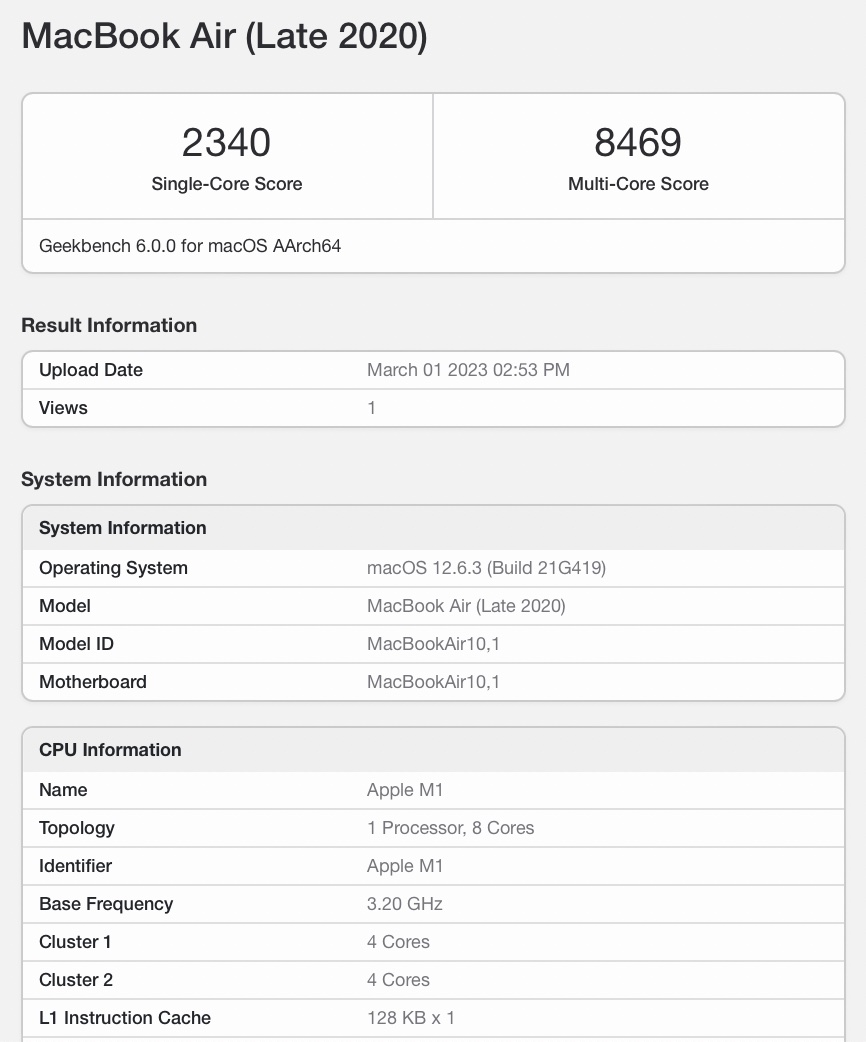Image resolution: width=866 pixels, height=1042 pixels.
Task: Select the Model row showing MacBook Air
Action: pyautogui.click(x=432, y=606)
